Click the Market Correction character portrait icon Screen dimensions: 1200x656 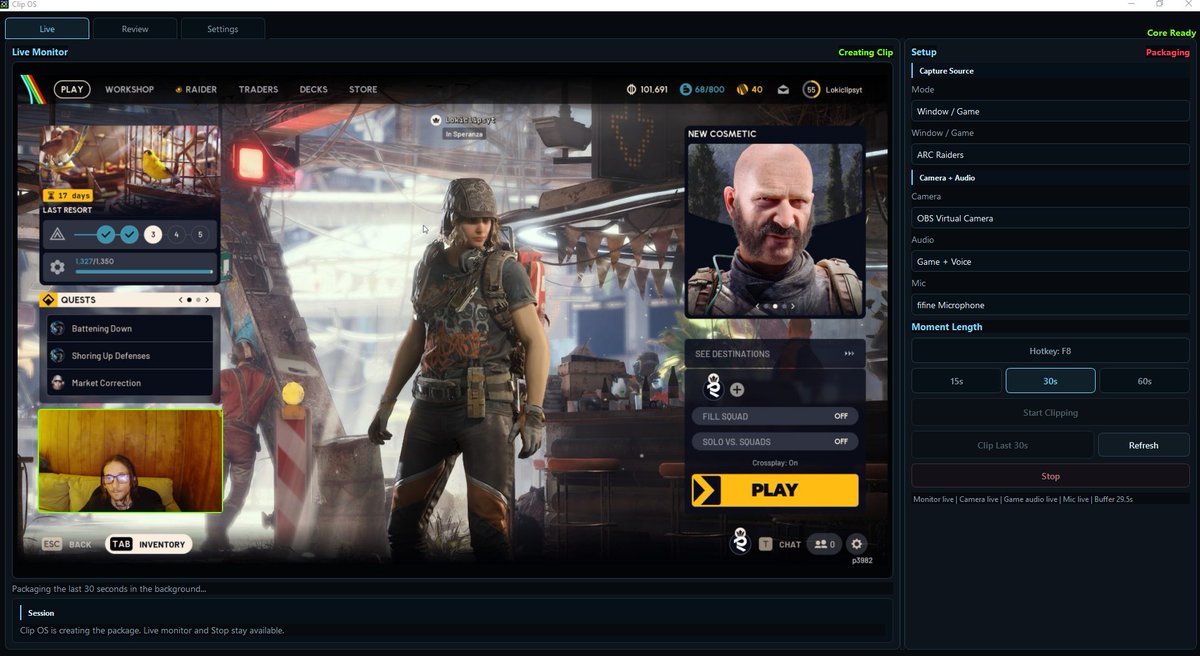point(57,382)
